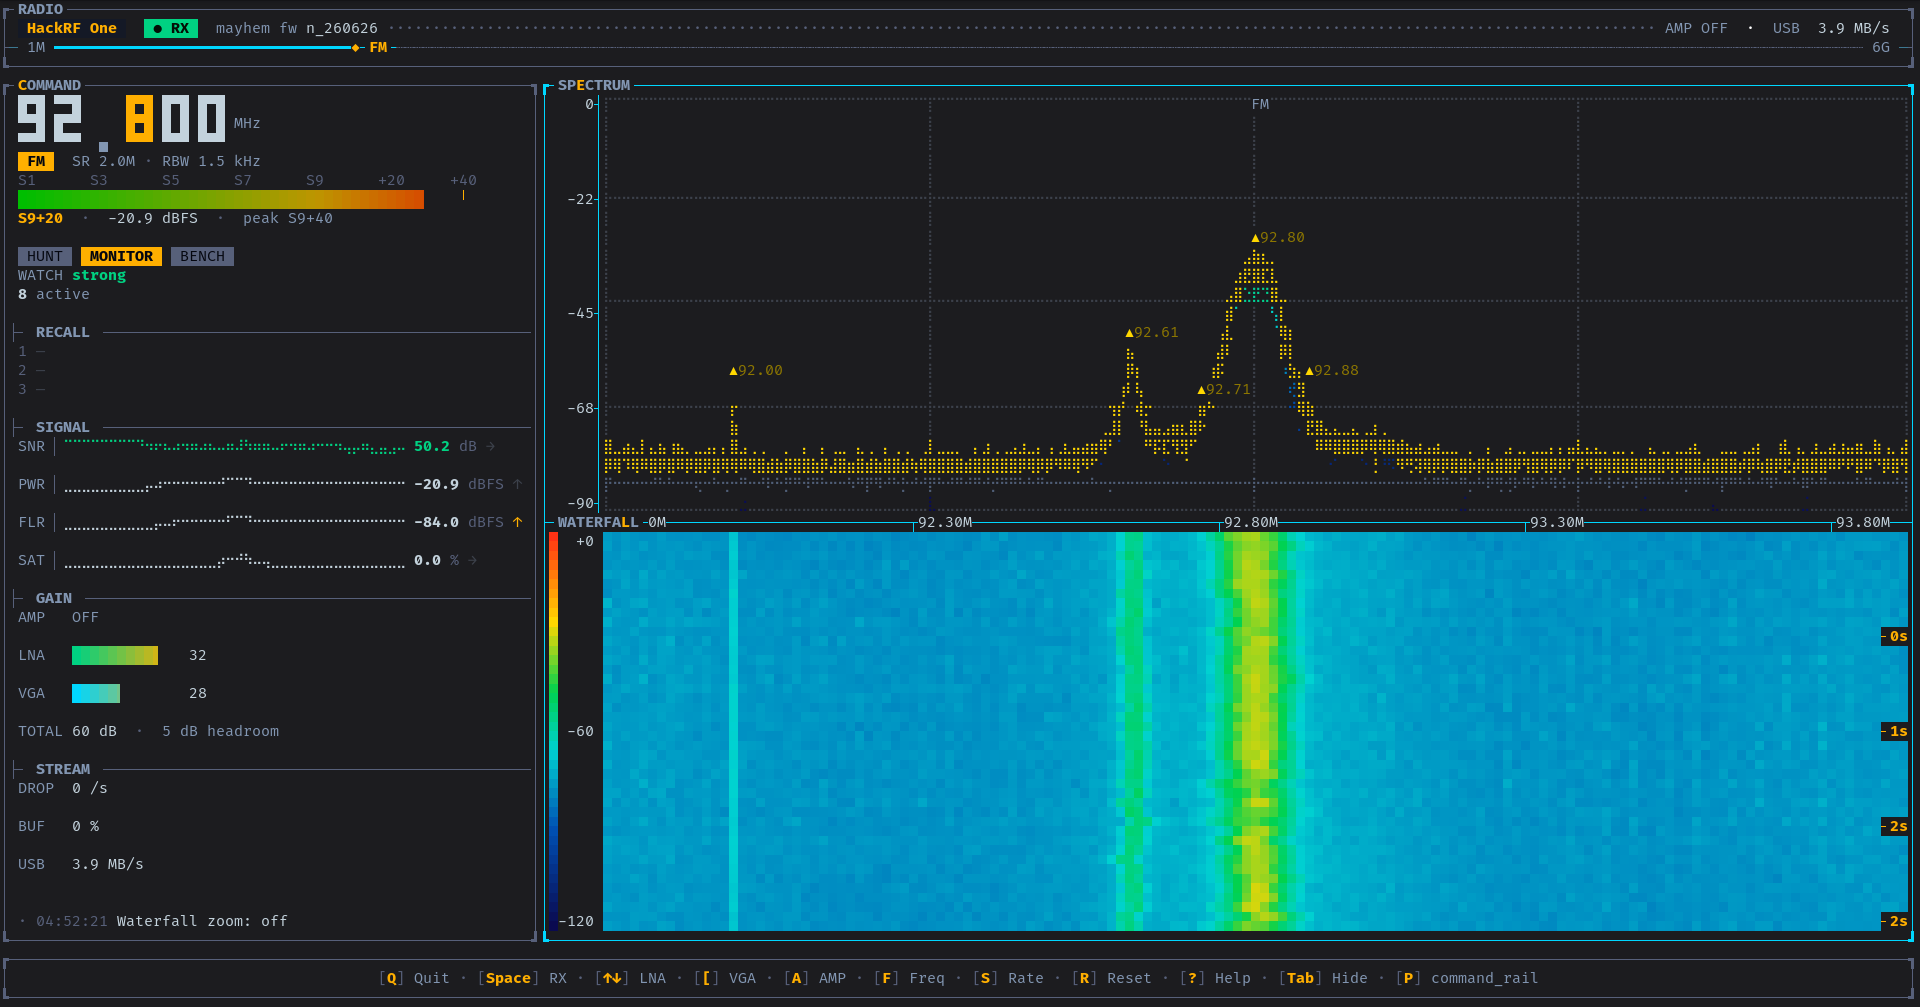
Task: Click the 92.30M waterfall axis label
Action: pyautogui.click(x=944, y=522)
